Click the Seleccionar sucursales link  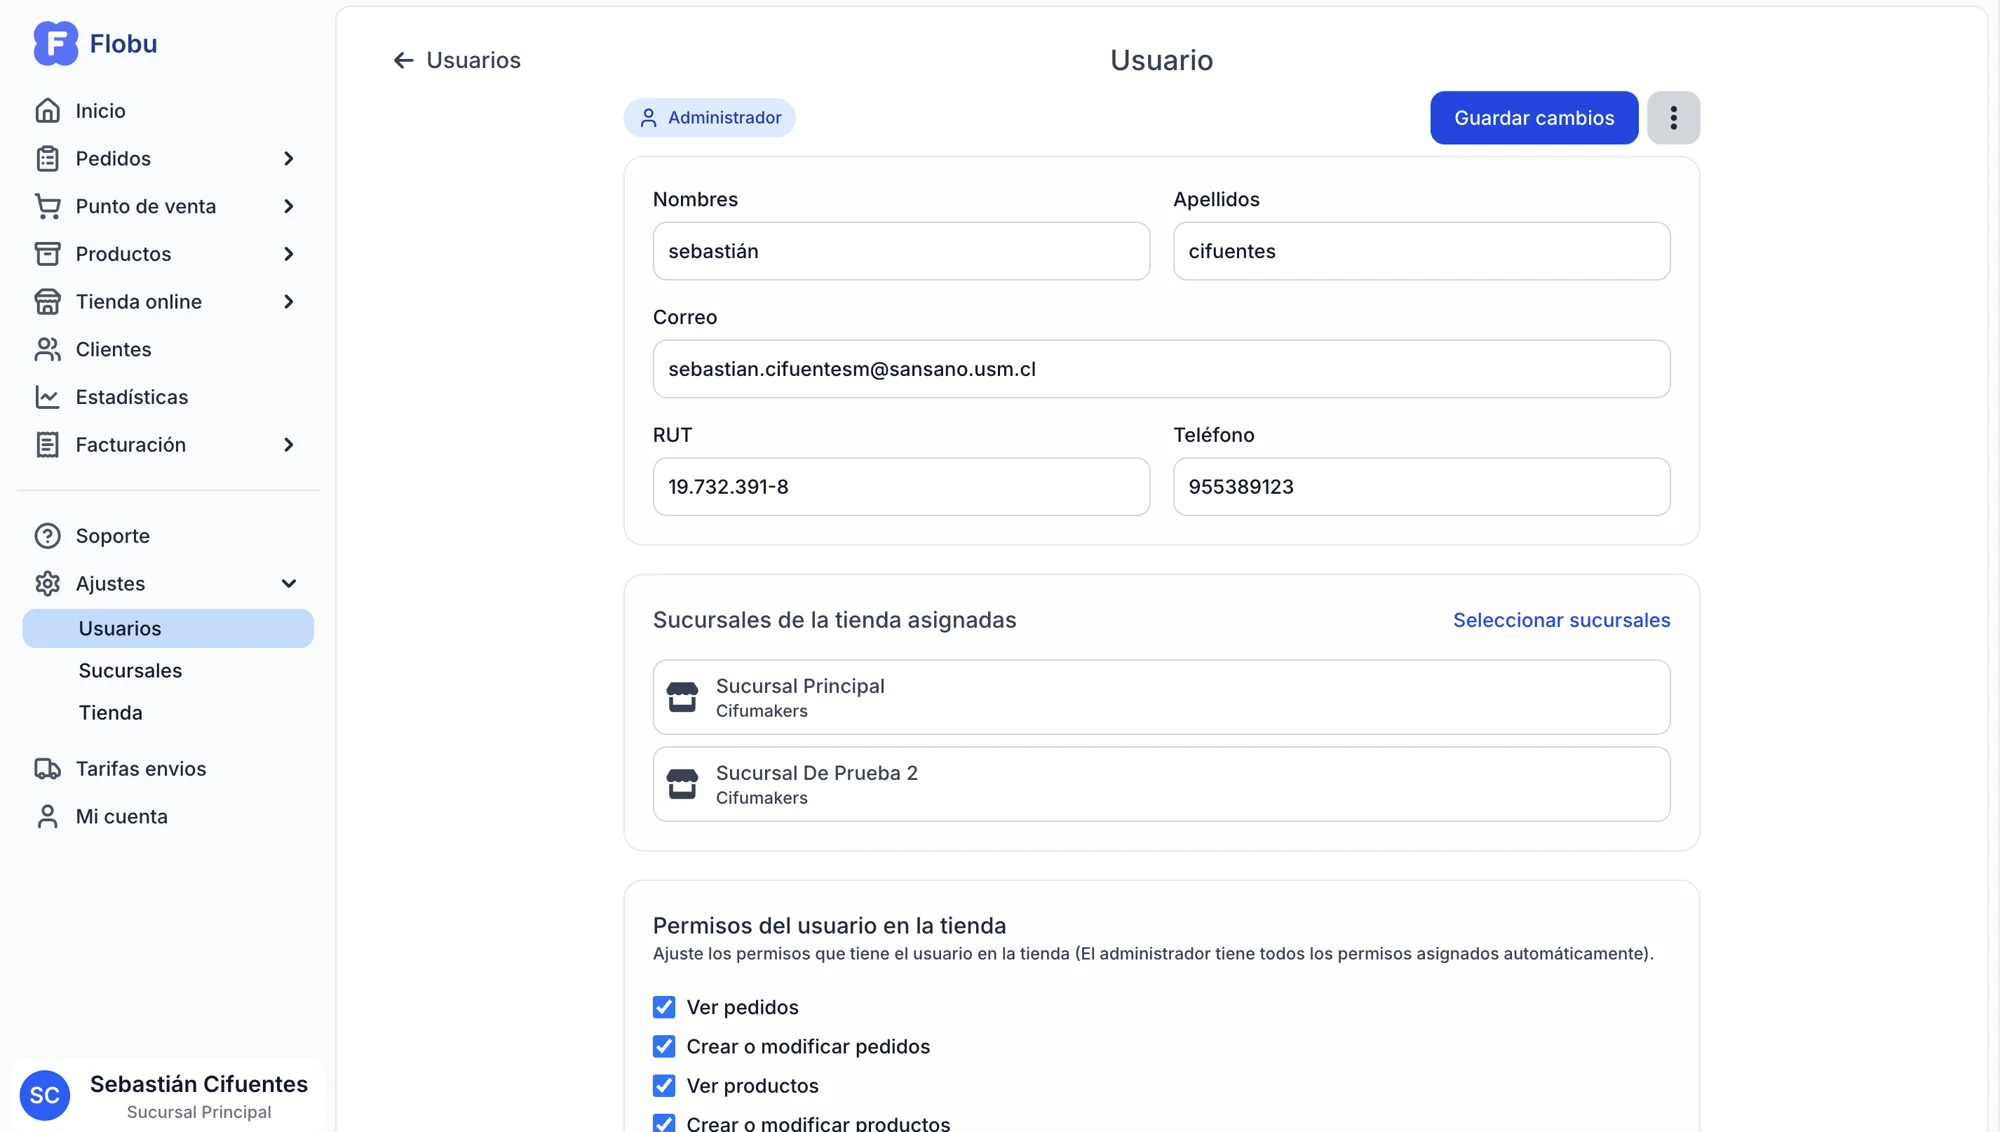click(x=1561, y=620)
